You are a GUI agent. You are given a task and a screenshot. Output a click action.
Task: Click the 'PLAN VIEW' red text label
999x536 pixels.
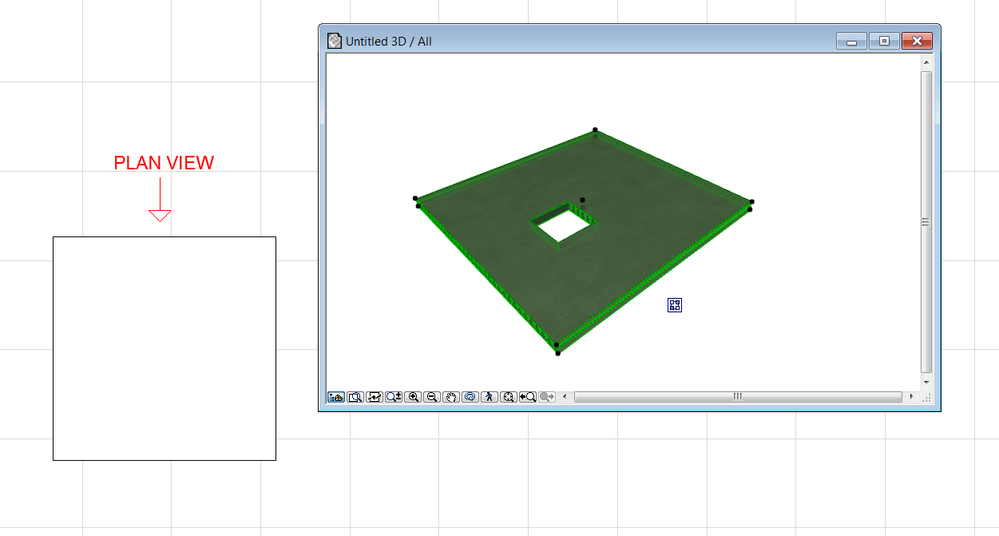coord(164,163)
